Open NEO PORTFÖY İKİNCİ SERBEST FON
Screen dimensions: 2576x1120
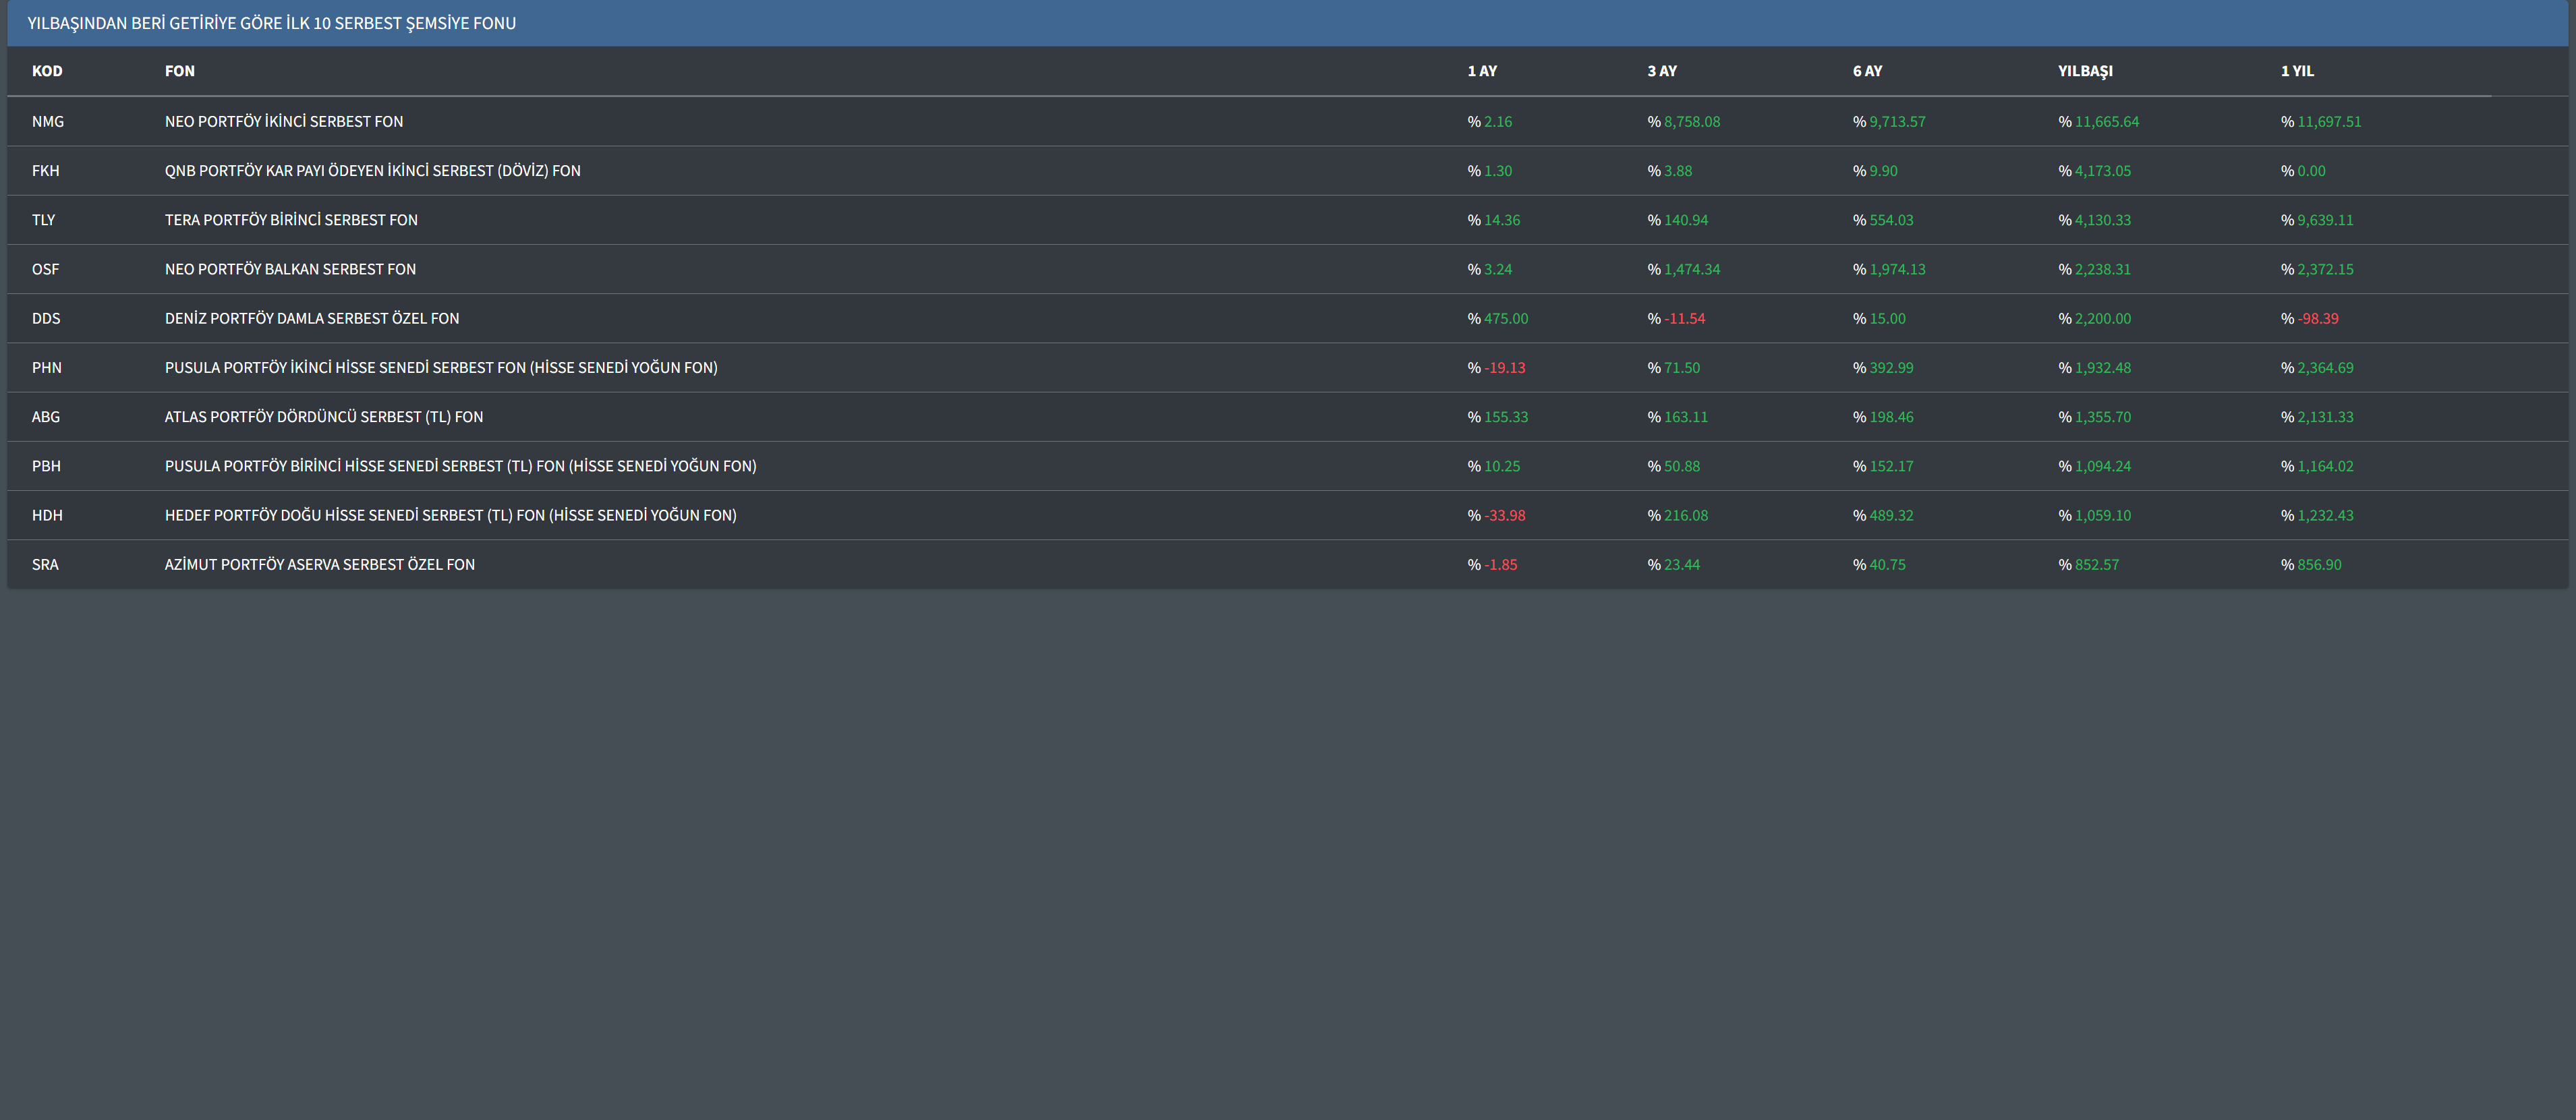tap(284, 122)
